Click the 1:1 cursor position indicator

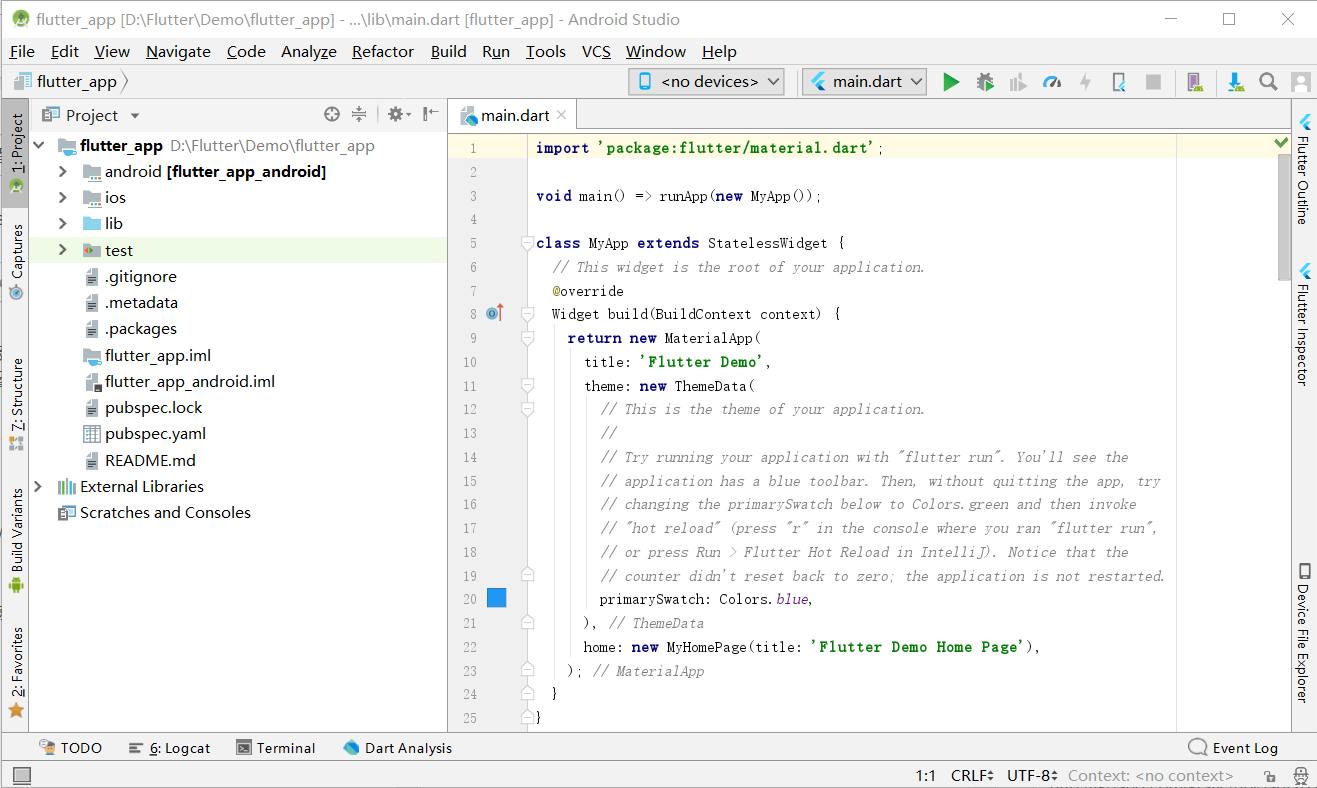click(926, 776)
